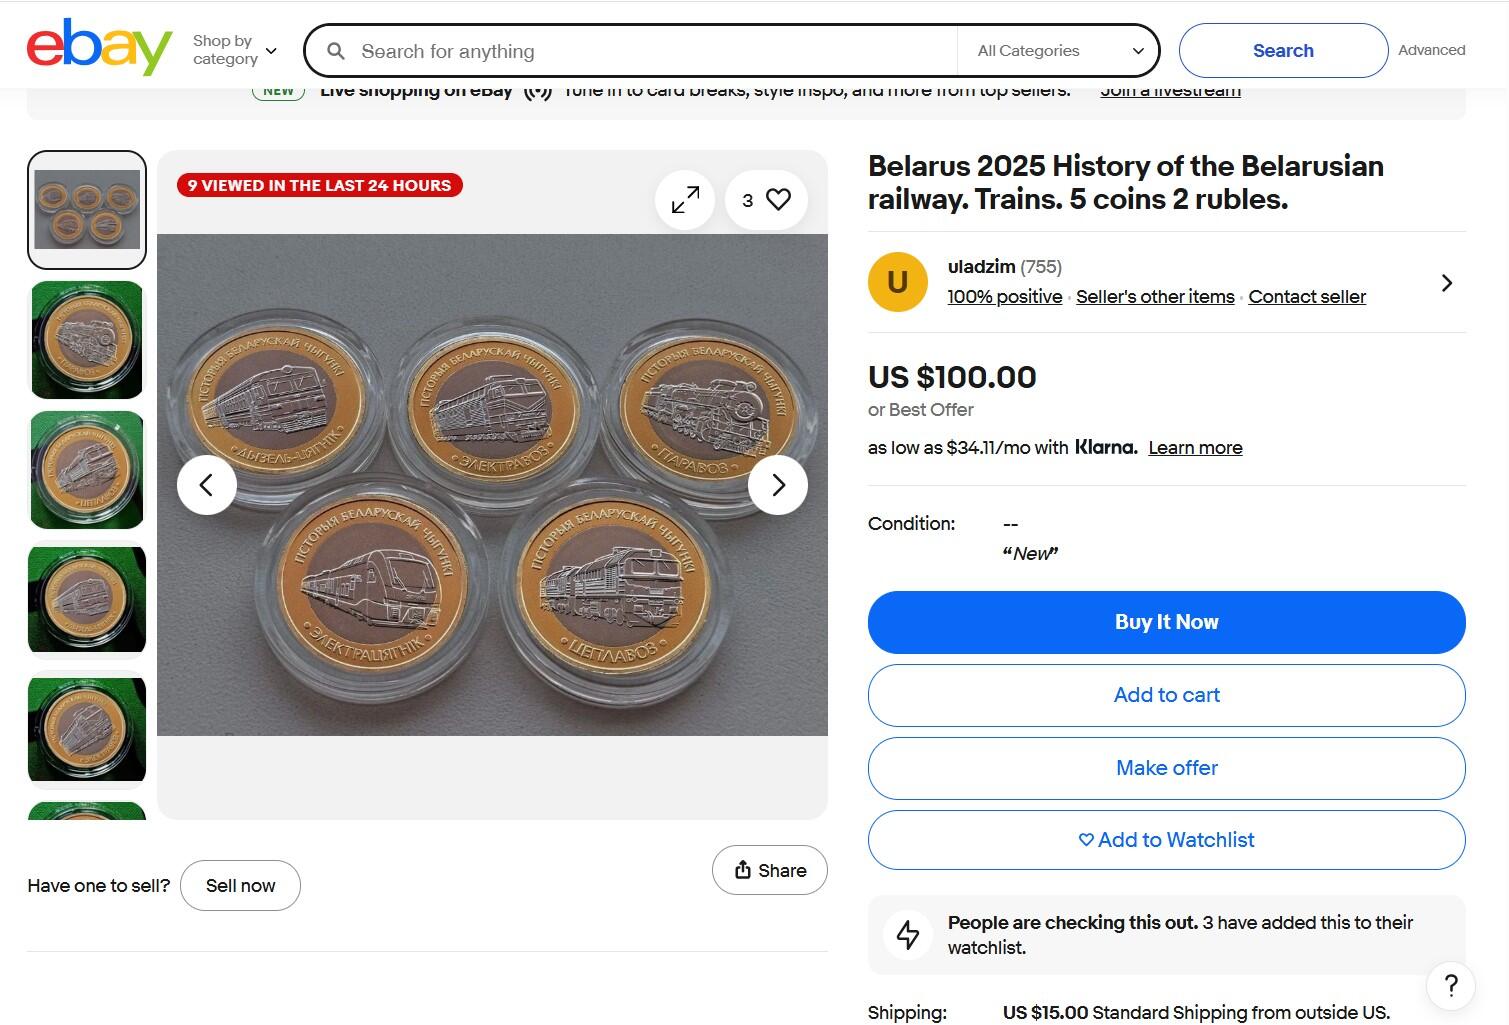Open Klarna Learn more link
Viewport: 1509px width, 1025px height.
[1195, 448]
